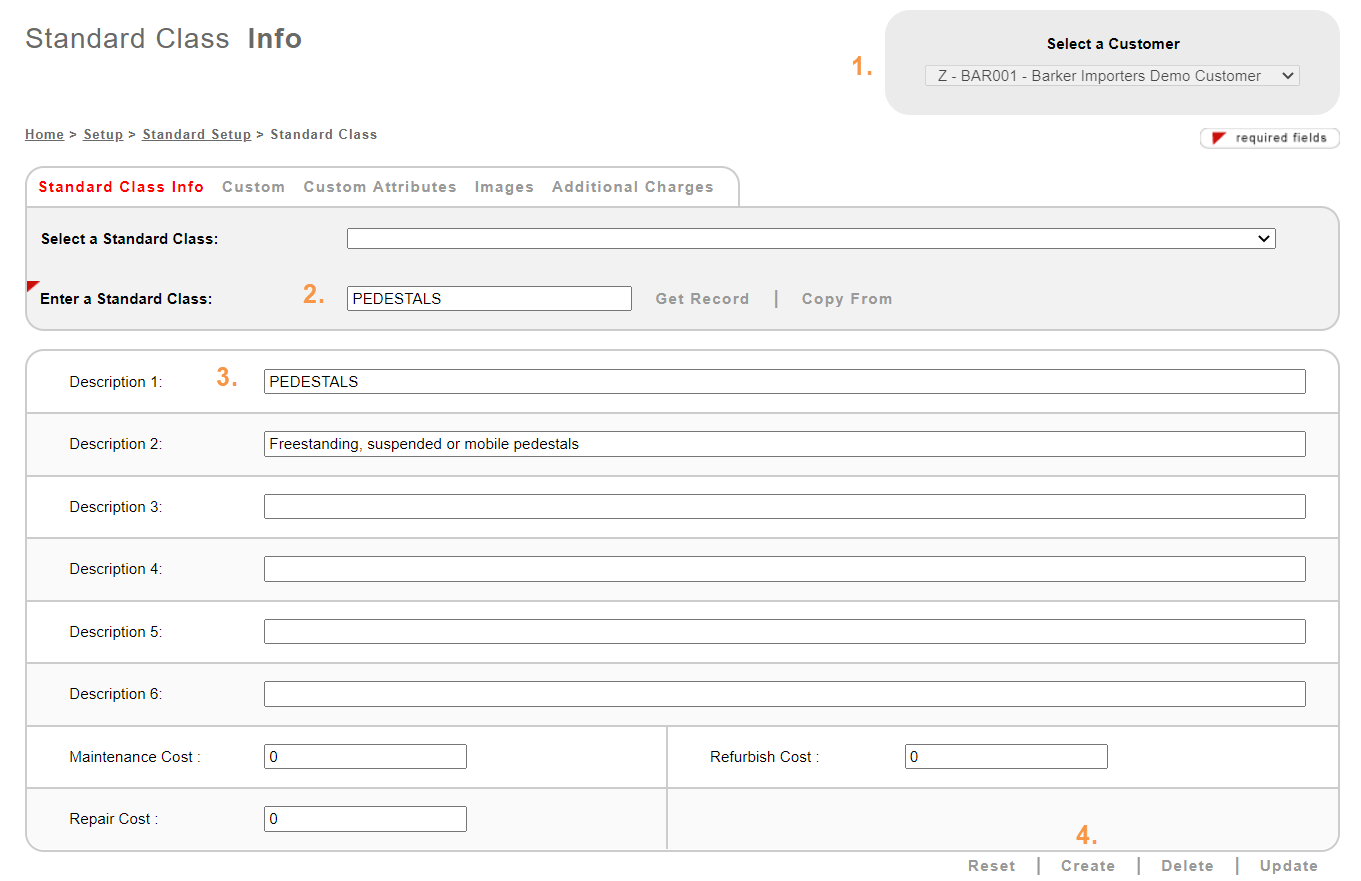Navigate to Setup breadcrumb link

tap(103, 135)
